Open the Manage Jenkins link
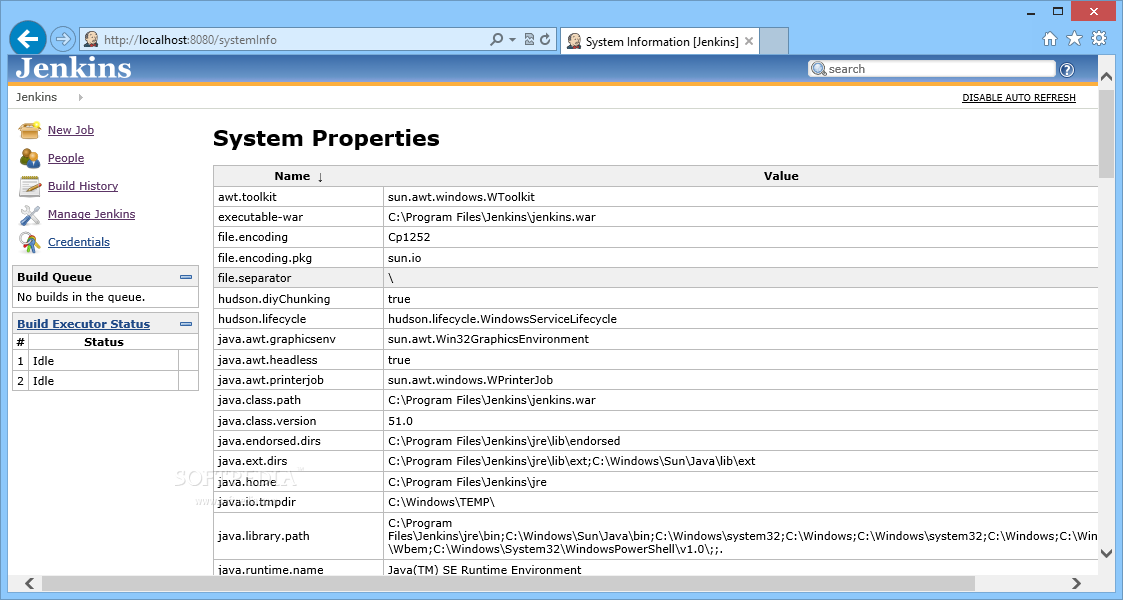The image size is (1123, 600). tap(92, 213)
